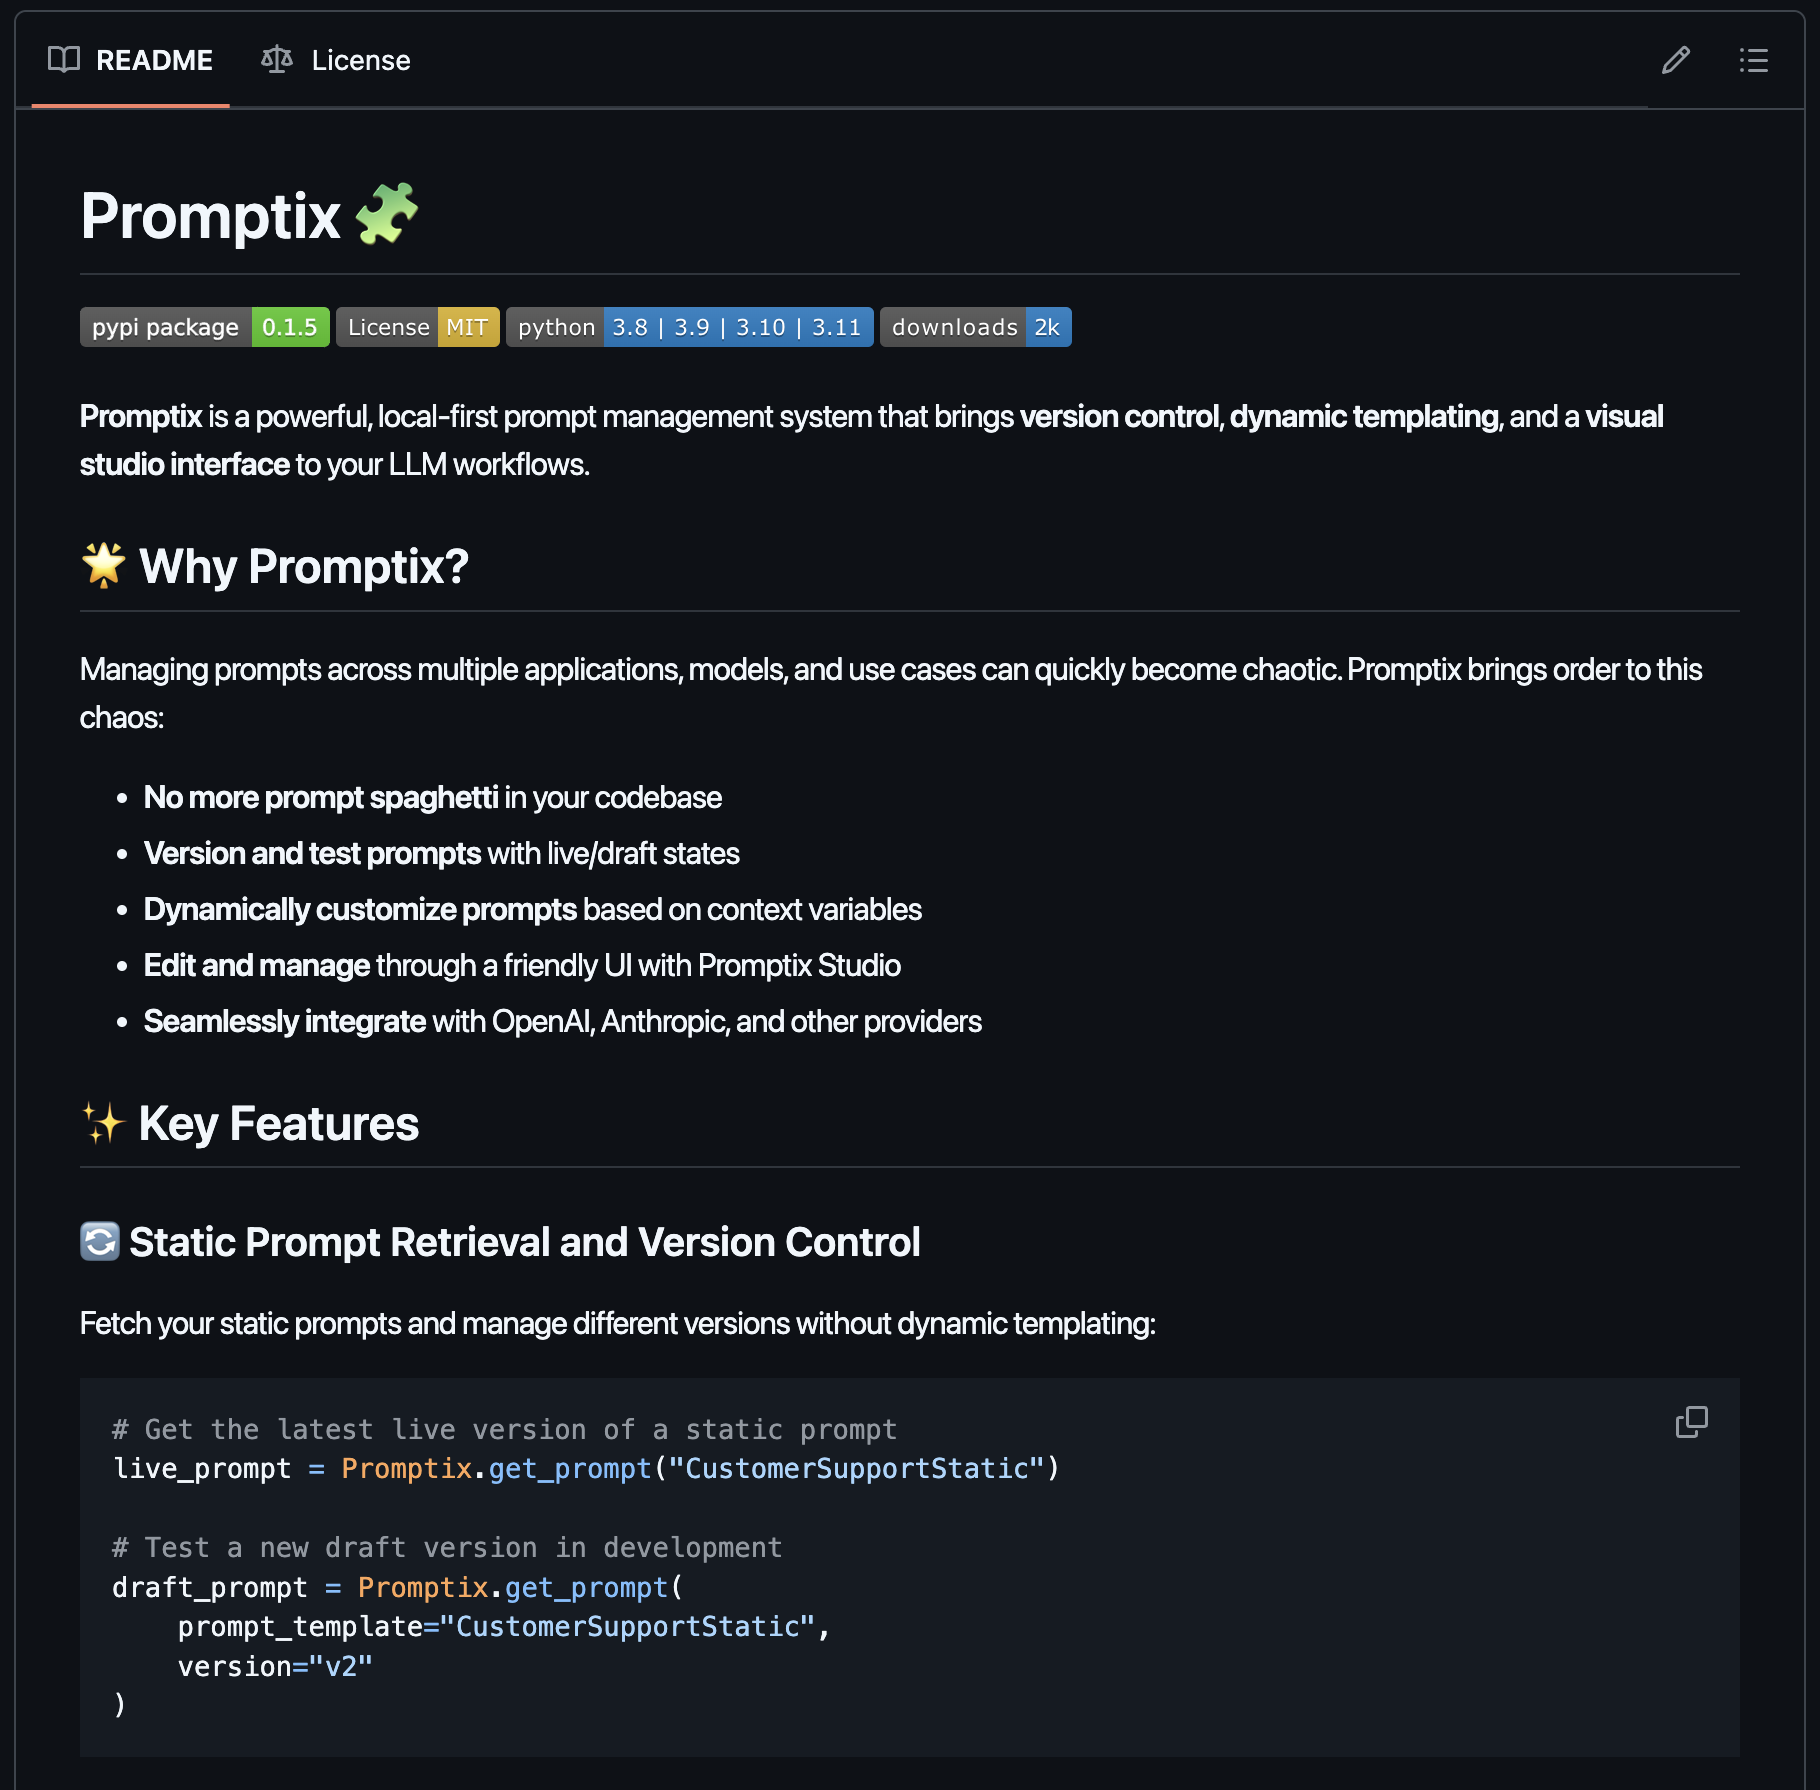This screenshot has height=1790, width=1820.
Task: Click the pencil edit README icon
Action: (x=1675, y=61)
